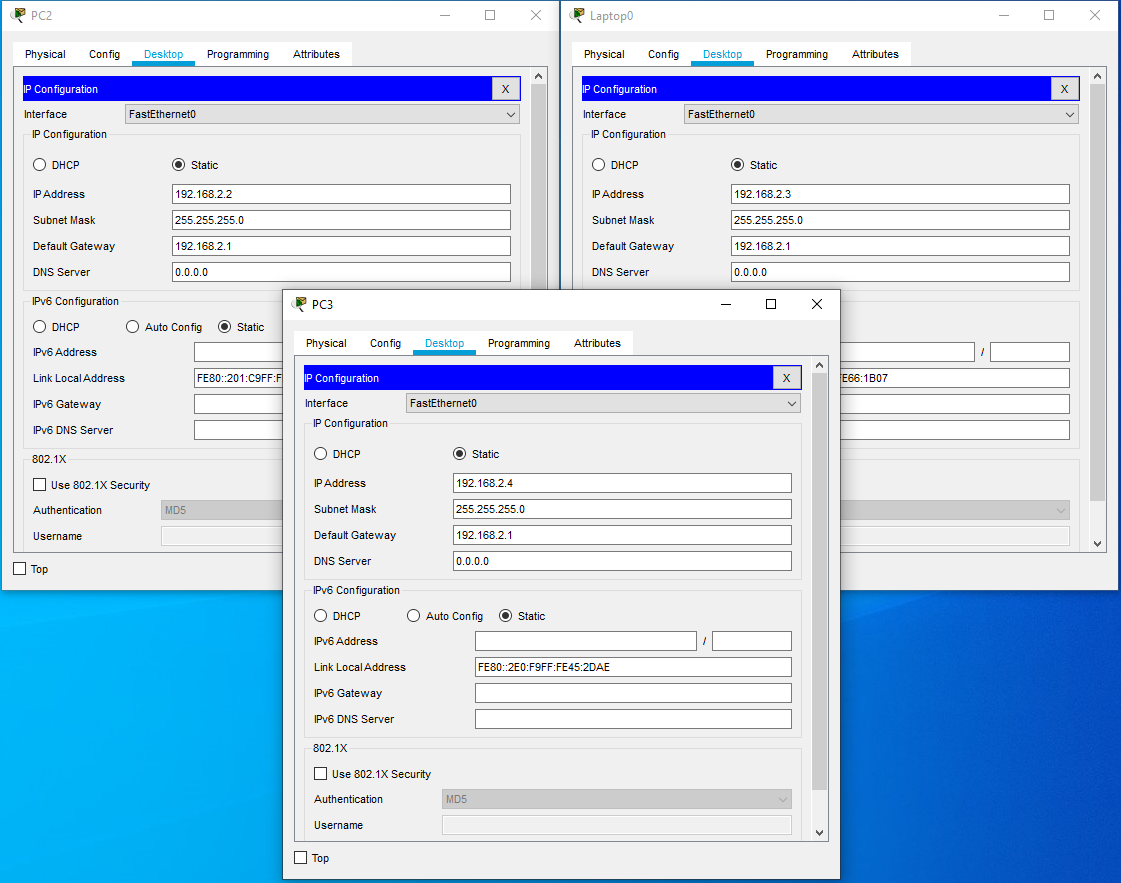Click scroll down arrow in PC3 window
This screenshot has height=883, width=1121.
click(819, 832)
